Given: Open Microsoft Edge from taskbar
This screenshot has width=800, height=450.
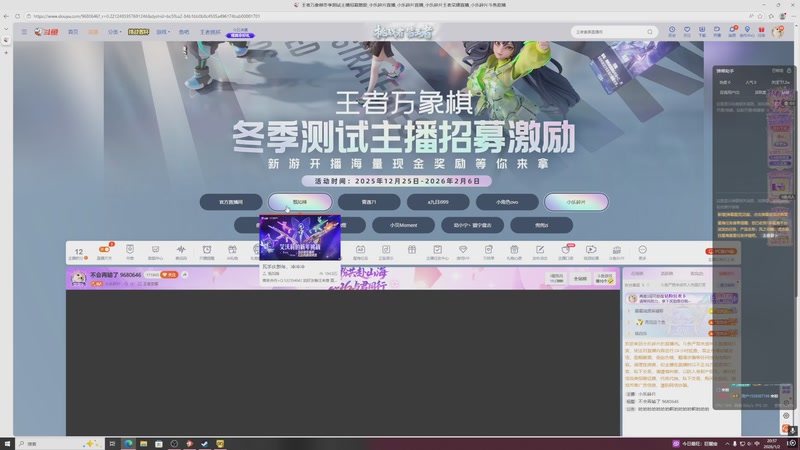Looking at the screenshot, I should pos(128,444).
